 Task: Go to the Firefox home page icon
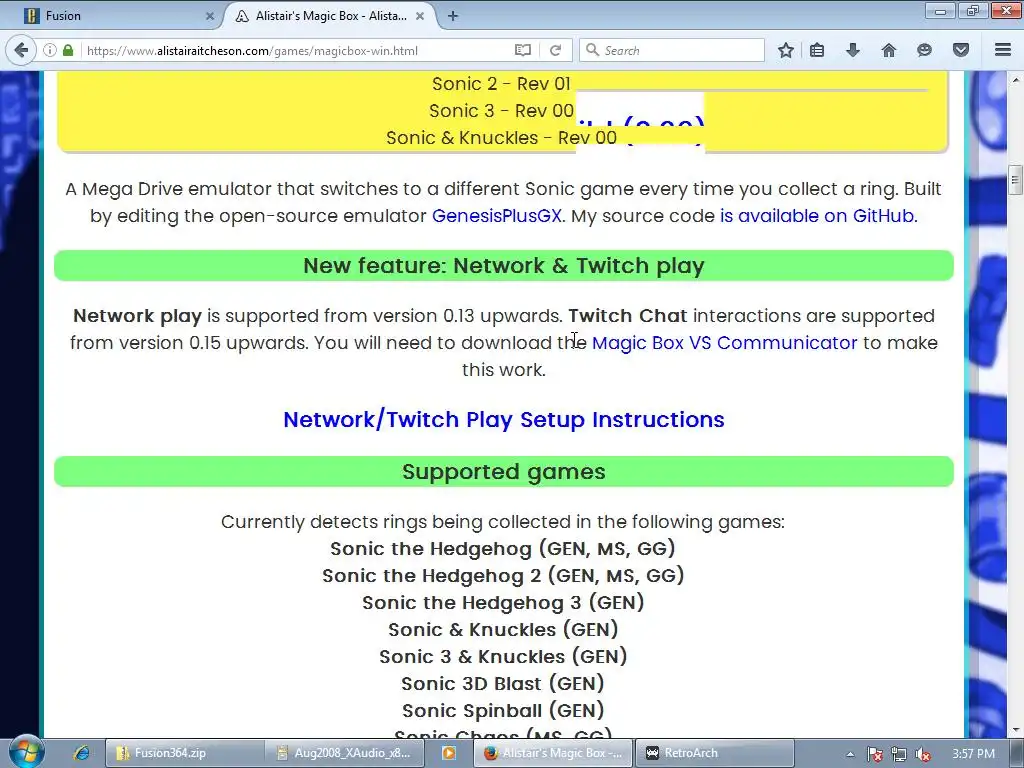pyautogui.click(x=888, y=50)
